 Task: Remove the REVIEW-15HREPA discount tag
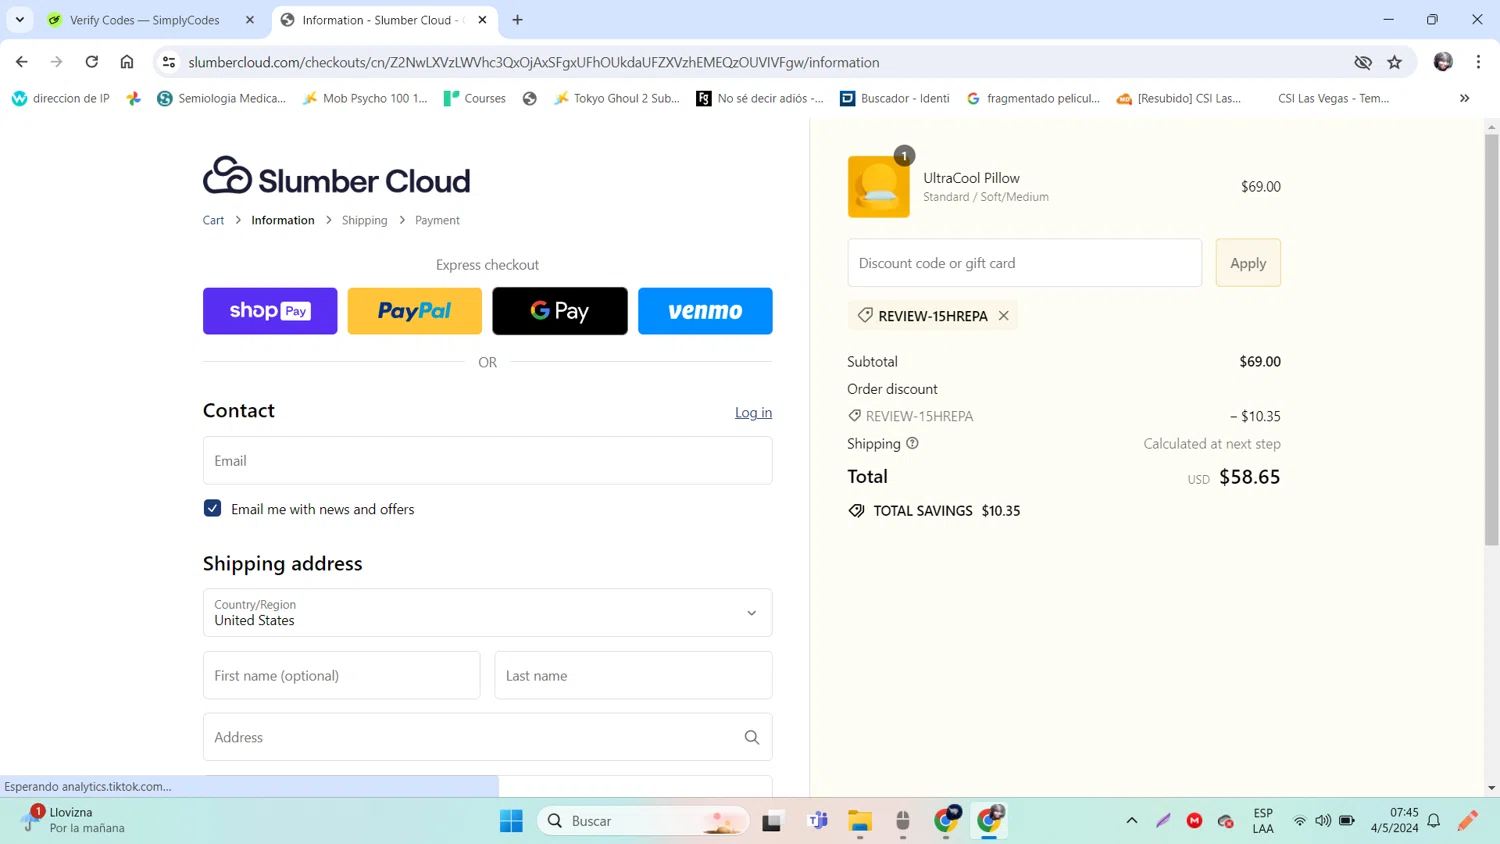tap(1003, 316)
